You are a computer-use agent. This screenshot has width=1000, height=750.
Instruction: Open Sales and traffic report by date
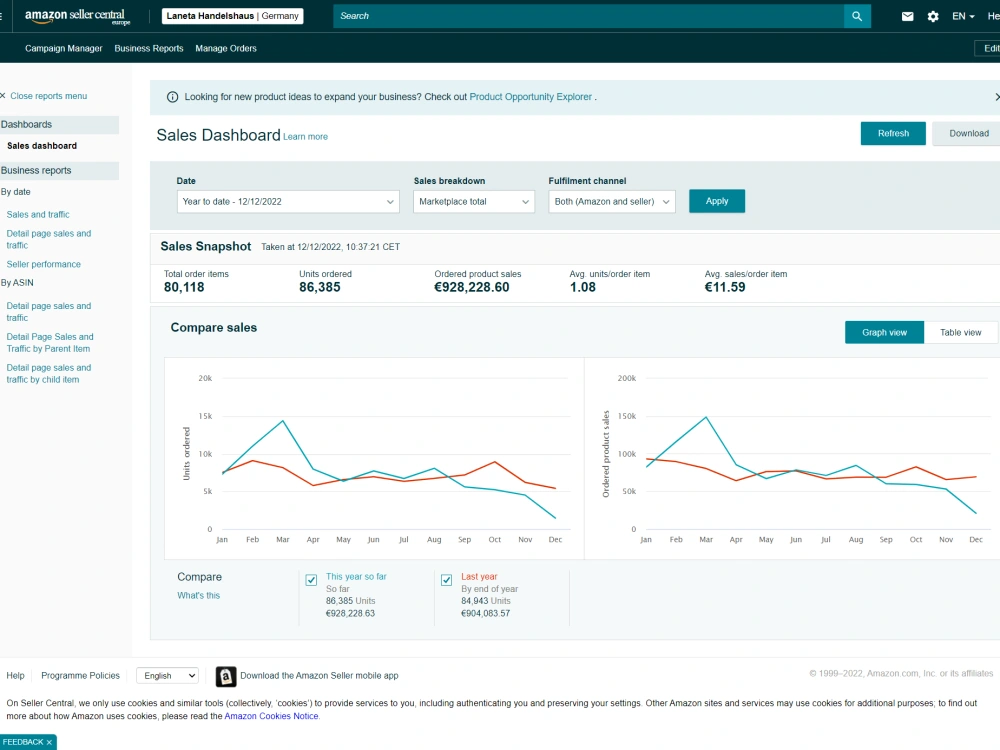click(x=38, y=214)
